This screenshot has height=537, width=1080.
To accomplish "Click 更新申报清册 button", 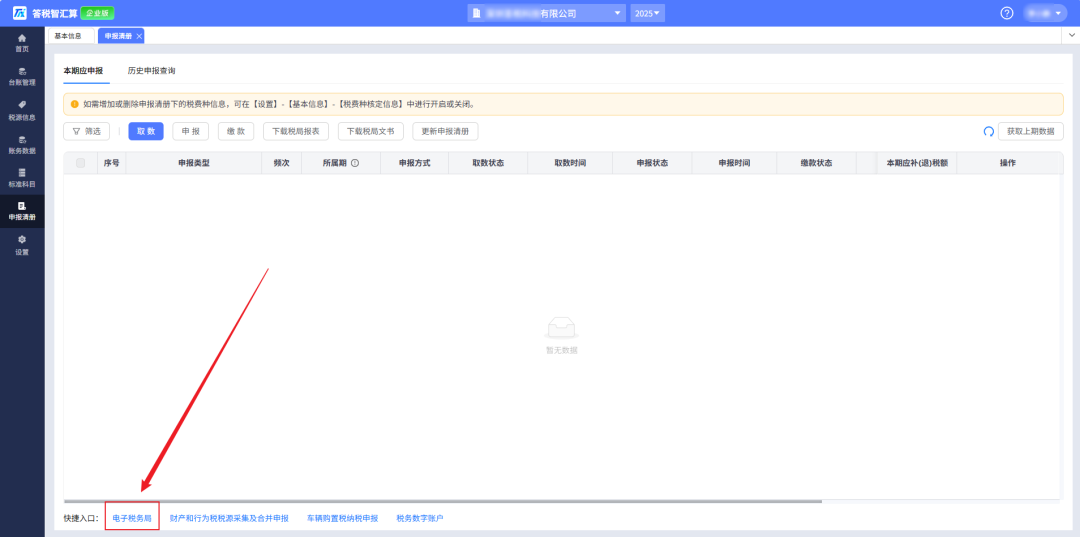I will click(x=445, y=131).
